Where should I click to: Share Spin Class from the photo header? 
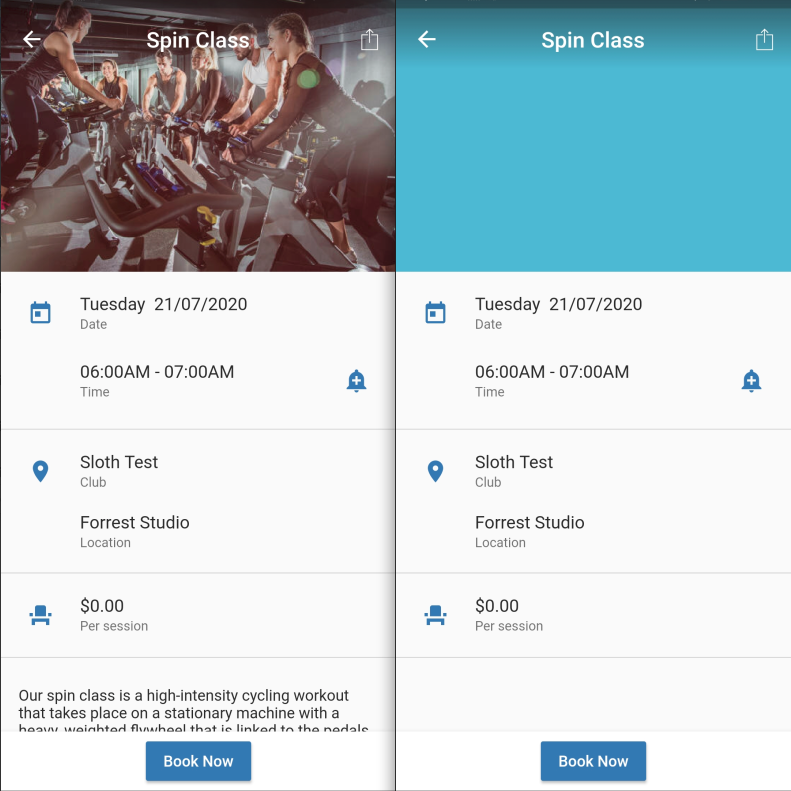coord(369,39)
